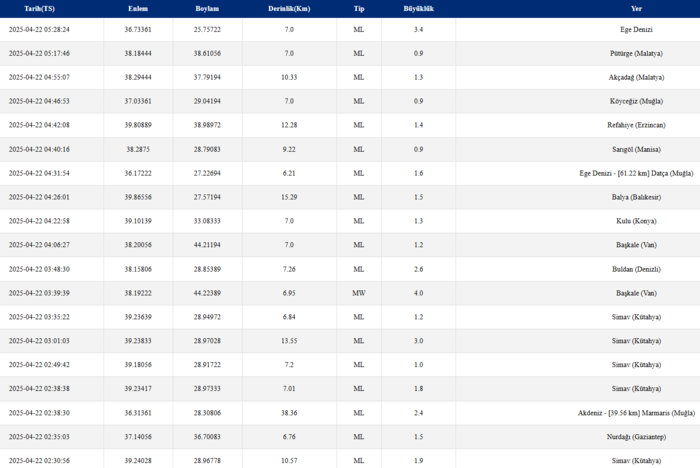Click depth value 38.36
Image resolution: width=700 pixels, height=468 pixels.
(289, 413)
